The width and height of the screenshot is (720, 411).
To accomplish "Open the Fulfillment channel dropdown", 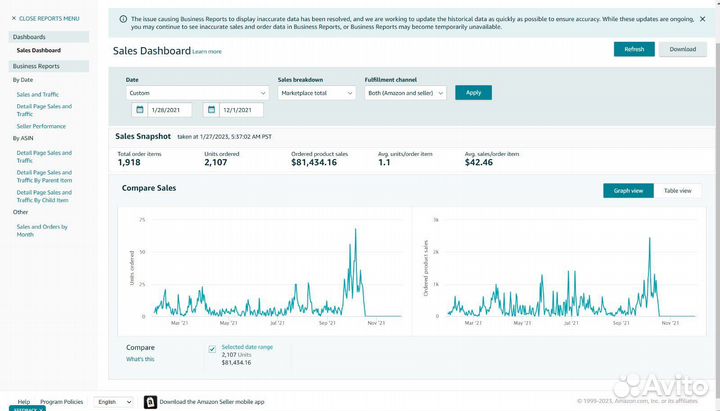I will coord(406,92).
